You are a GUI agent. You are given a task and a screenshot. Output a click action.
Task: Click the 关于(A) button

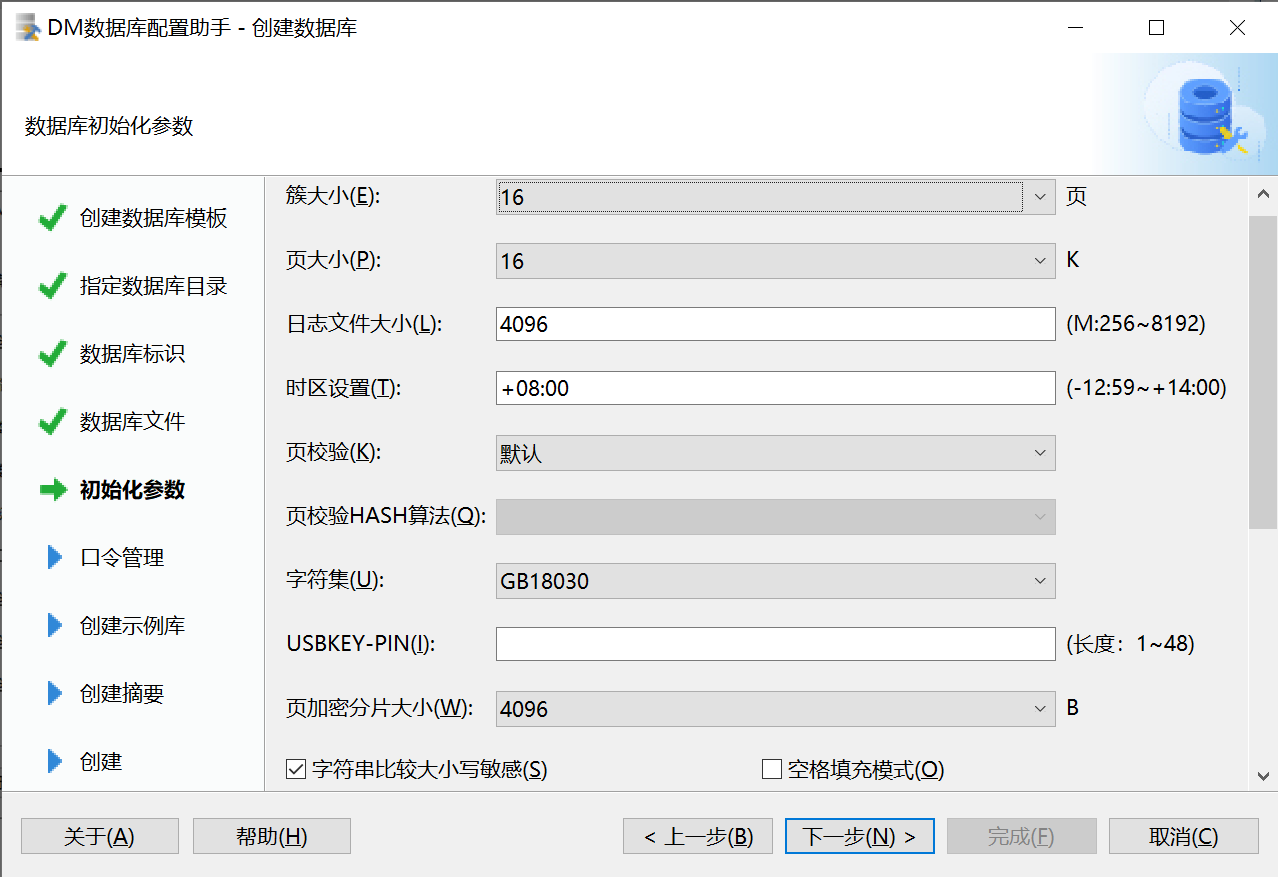click(x=99, y=836)
